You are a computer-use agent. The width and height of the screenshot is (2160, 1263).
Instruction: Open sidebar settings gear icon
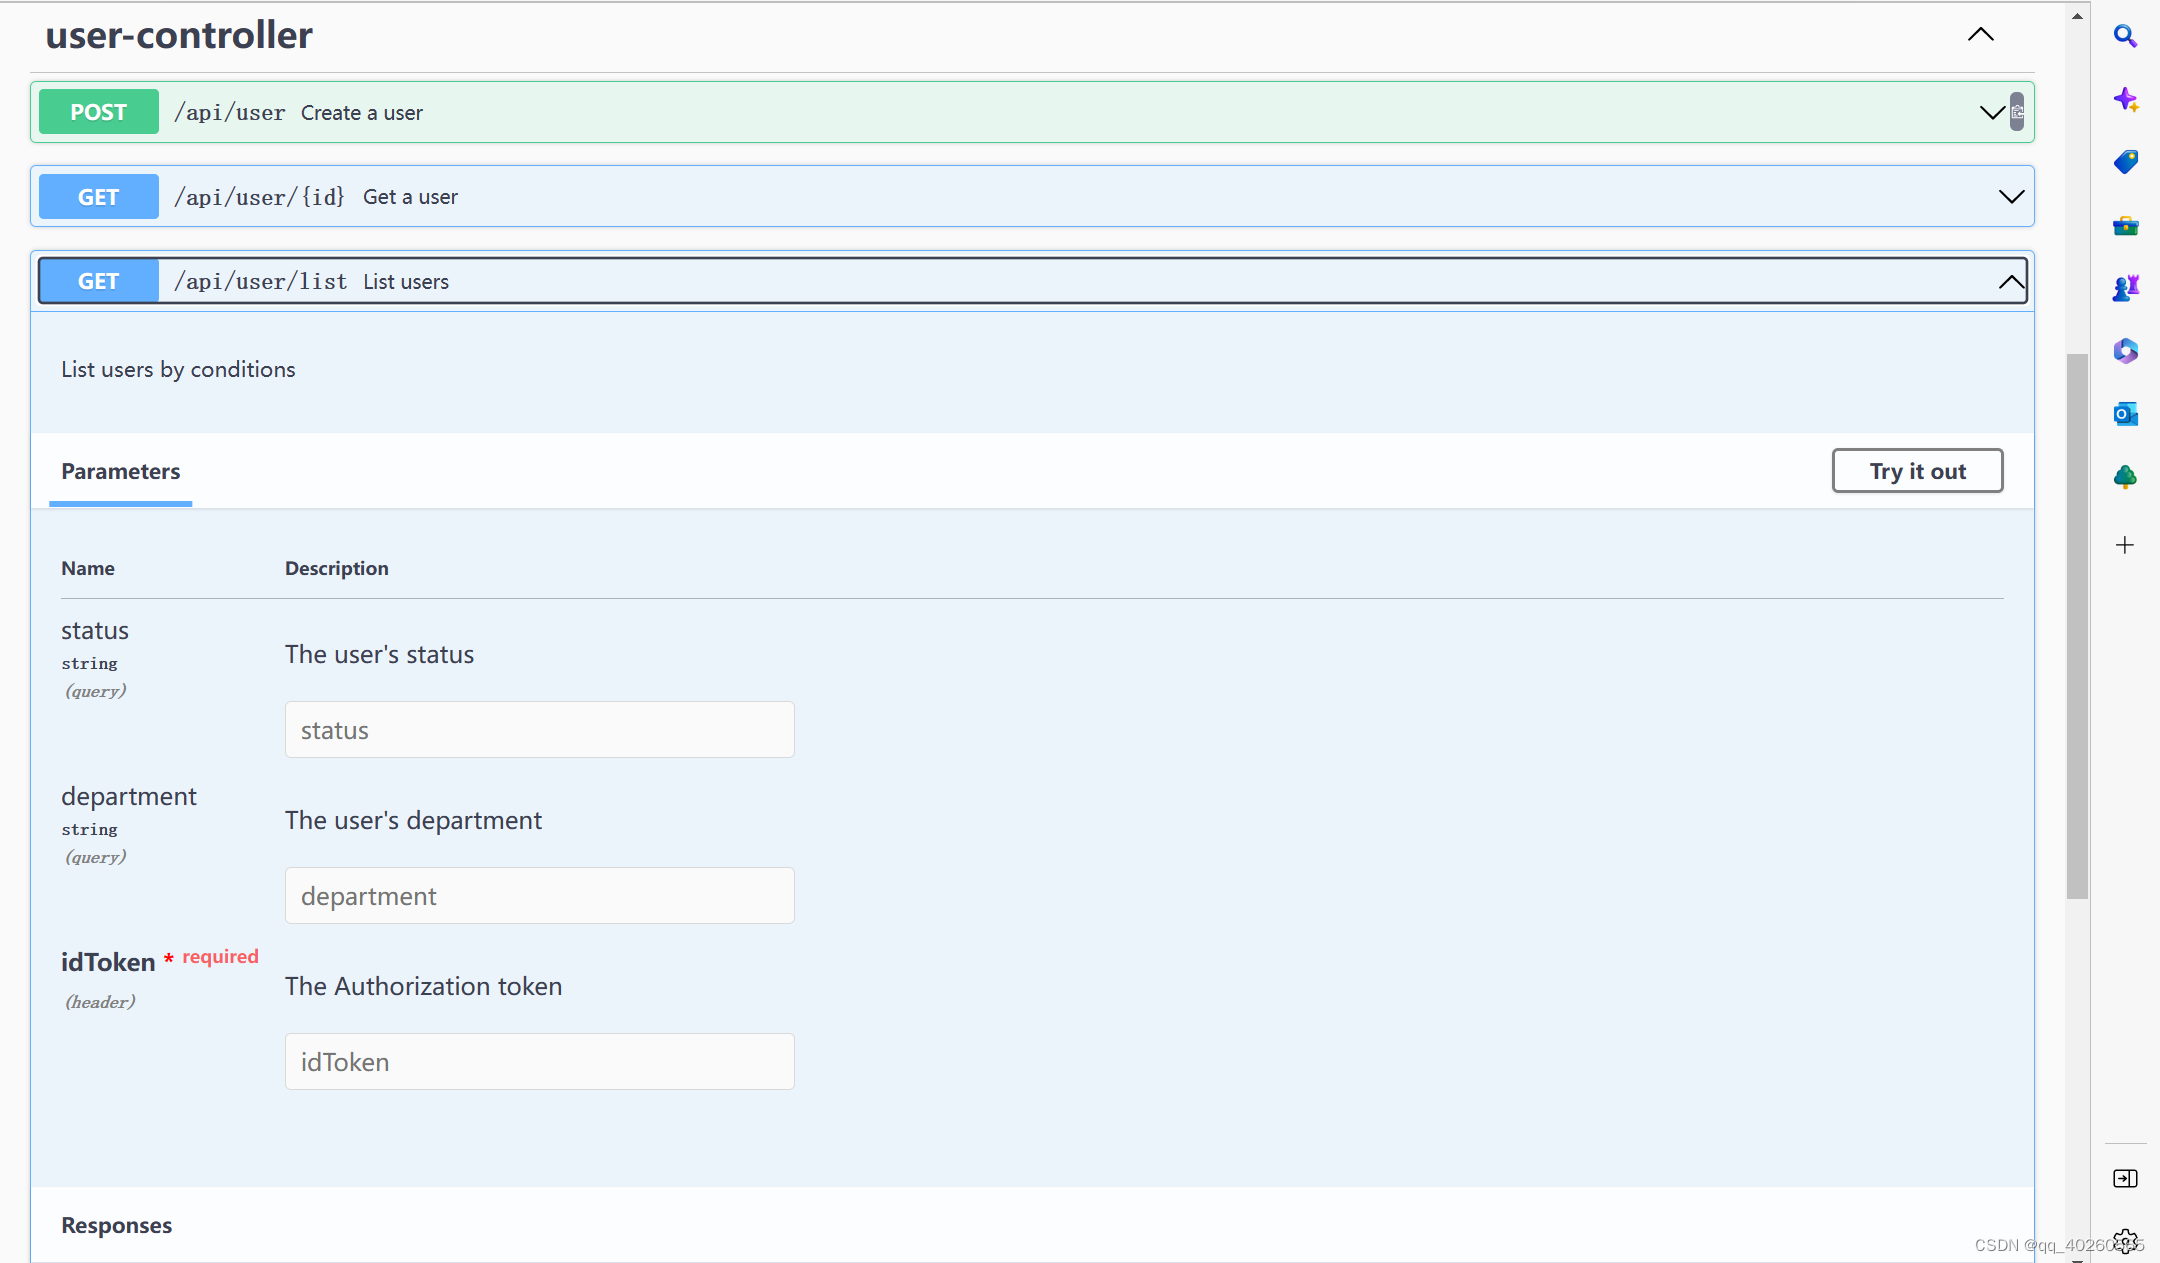point(2125,1241)
